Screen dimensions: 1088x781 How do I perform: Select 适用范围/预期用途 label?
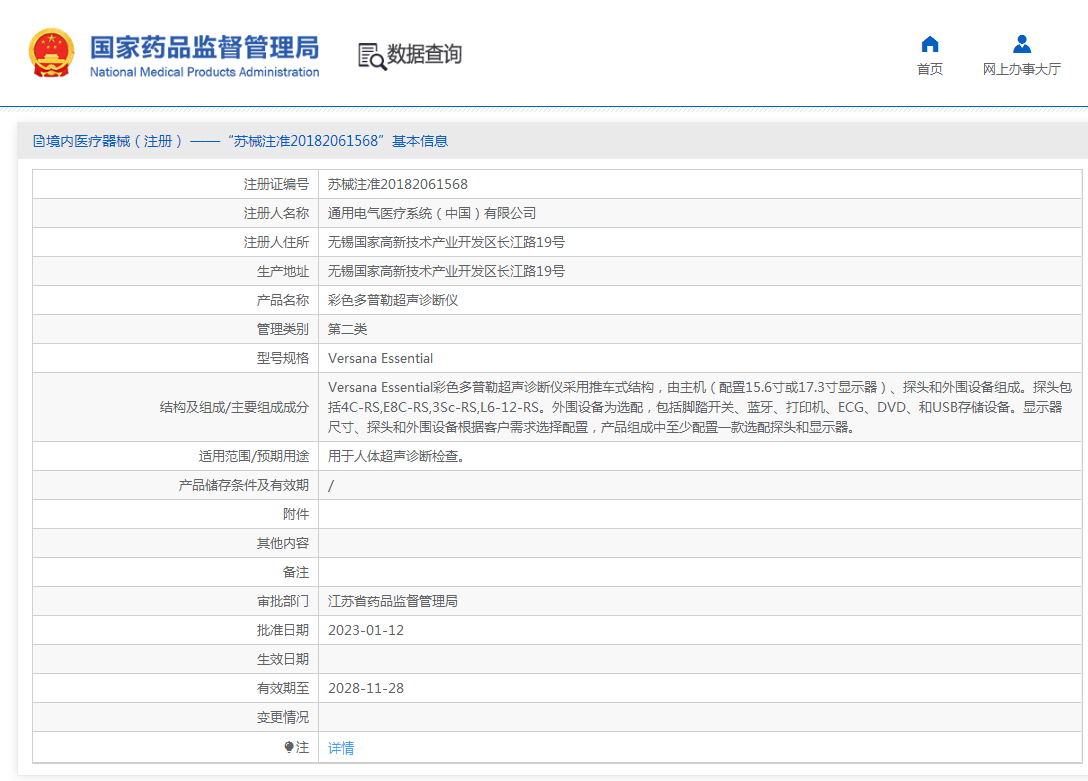pyautogui.click(x=253, y=456)
